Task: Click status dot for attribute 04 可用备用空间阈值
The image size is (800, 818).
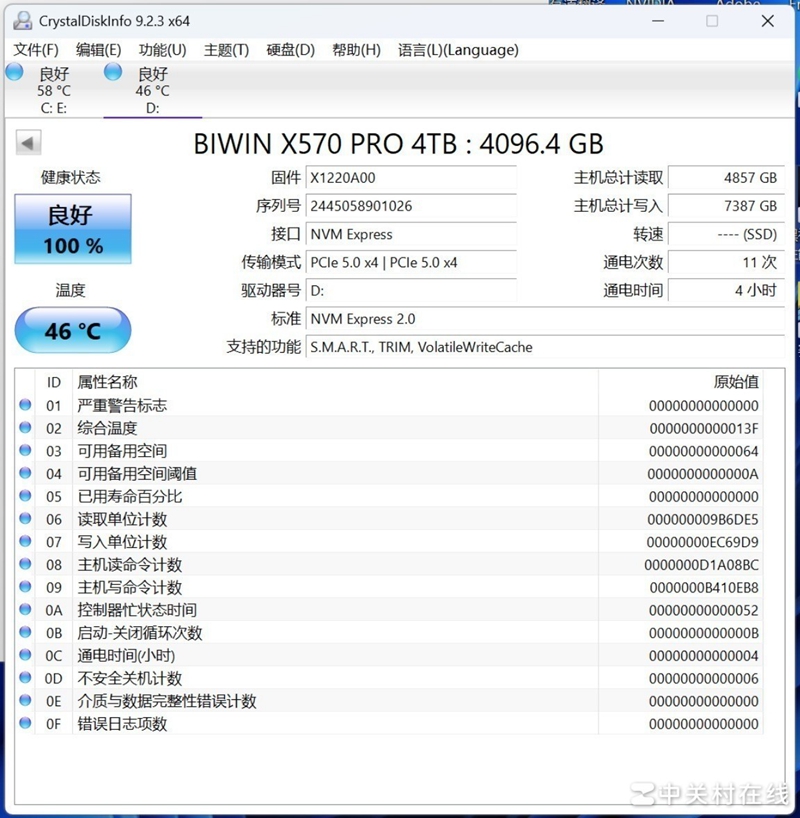Action: point(25,473)
